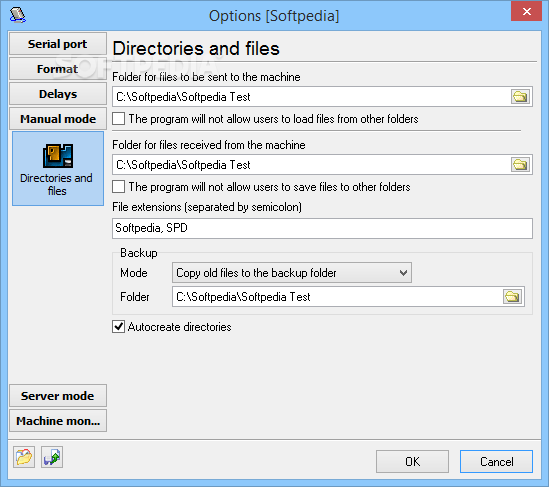Viewport: 549px width, 487px height.
Task: Click the application icon in title bar
Action: click(18, 15)
